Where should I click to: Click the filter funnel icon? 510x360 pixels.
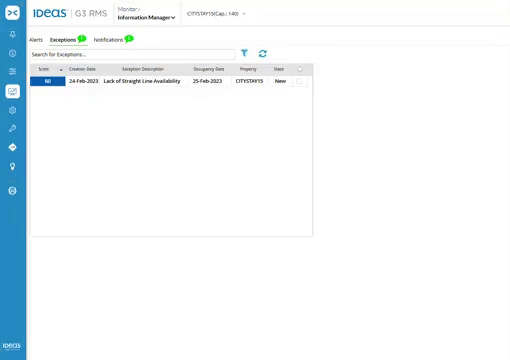pos(244,53)
